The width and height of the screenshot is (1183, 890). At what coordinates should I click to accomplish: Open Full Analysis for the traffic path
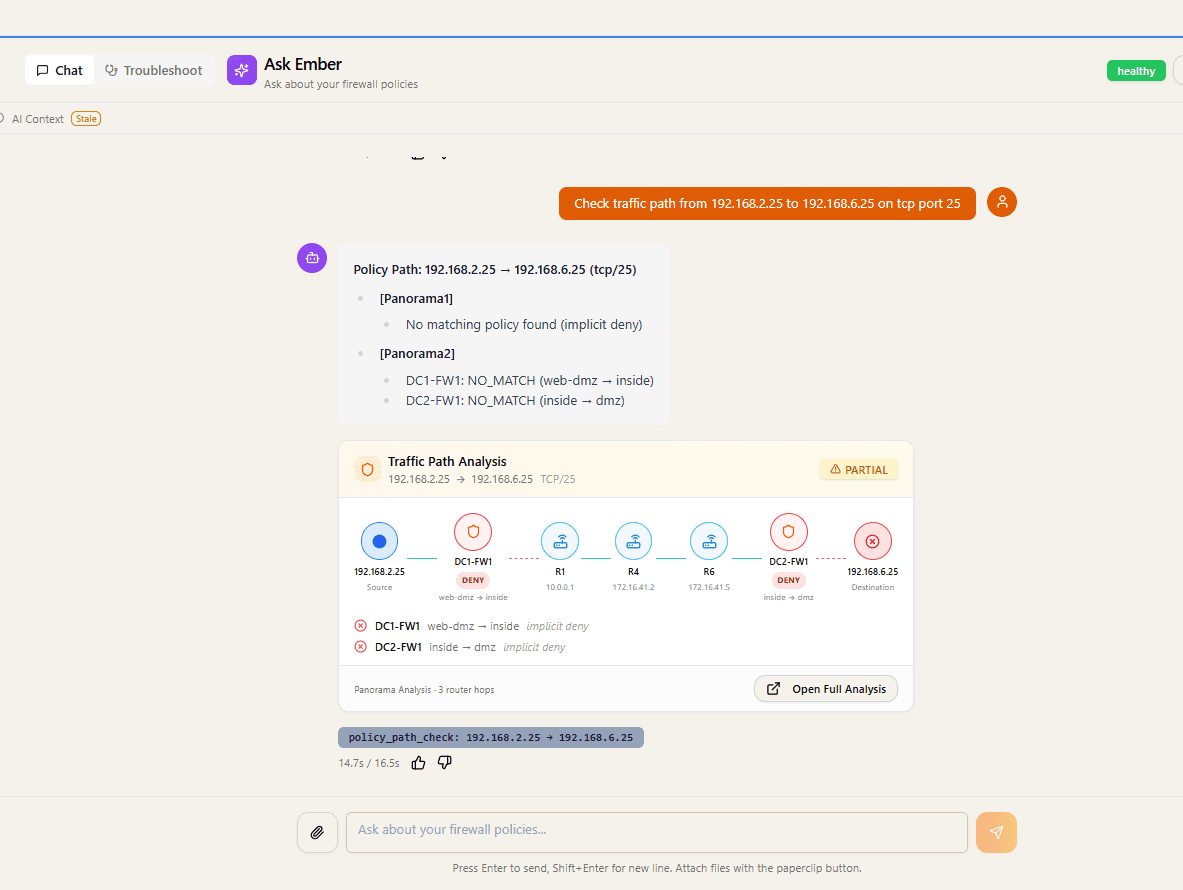click(x=825, y=688)
